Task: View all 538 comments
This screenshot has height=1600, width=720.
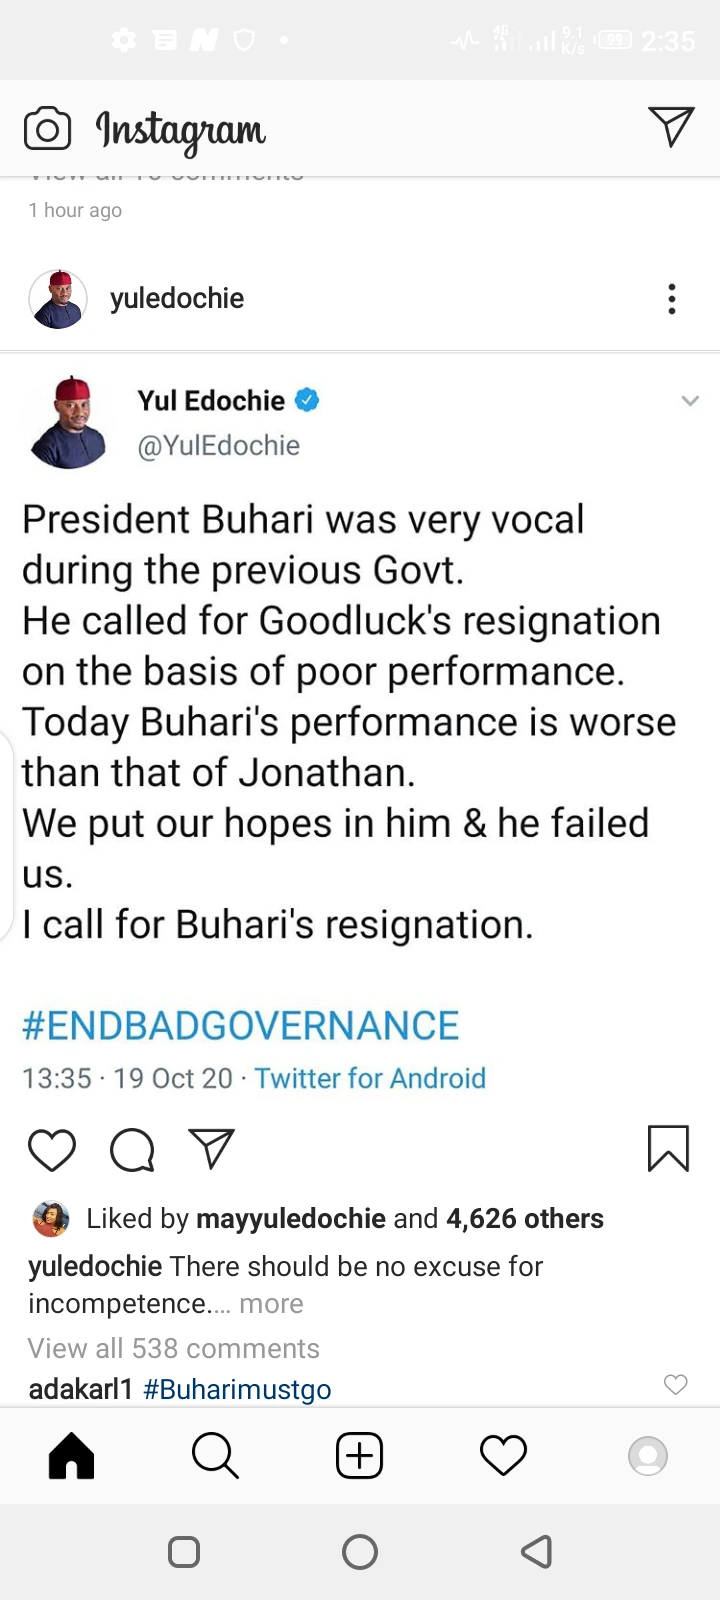Action: pos(174,1349)
